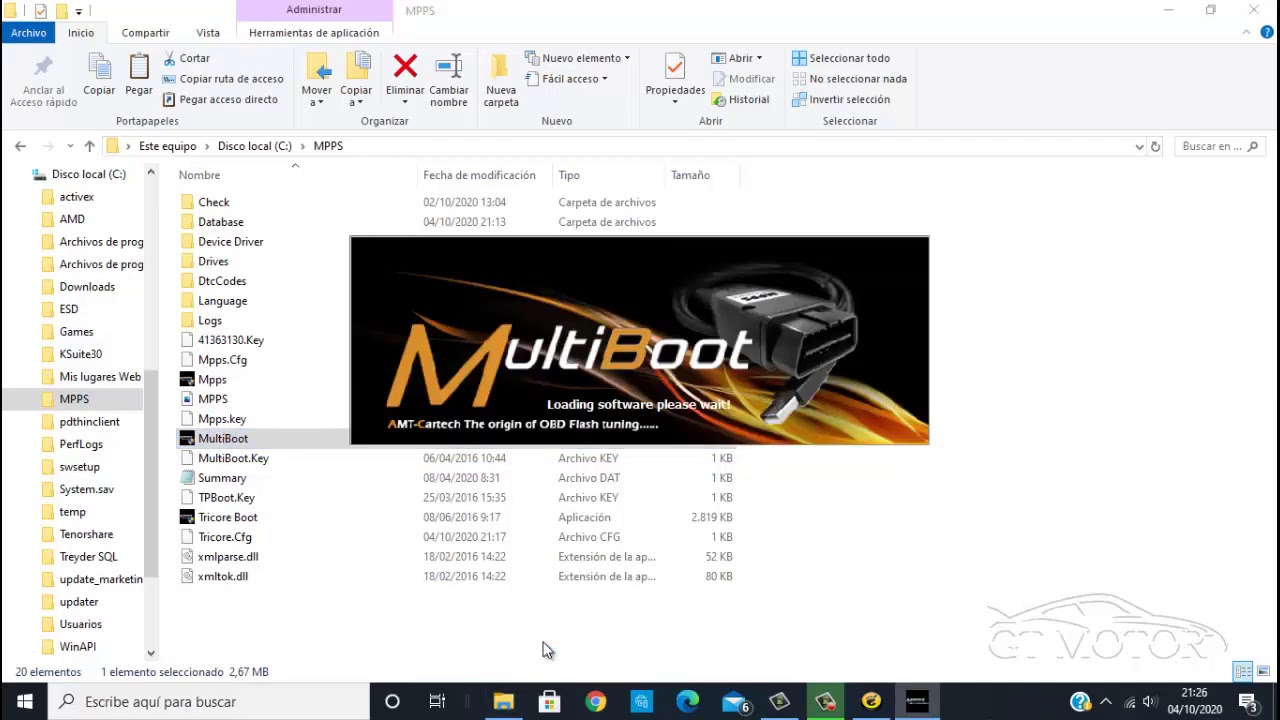Click the taskbar search box
Image resolution: width=1280 pixels, height=720 pixels.
pos(209,701)
